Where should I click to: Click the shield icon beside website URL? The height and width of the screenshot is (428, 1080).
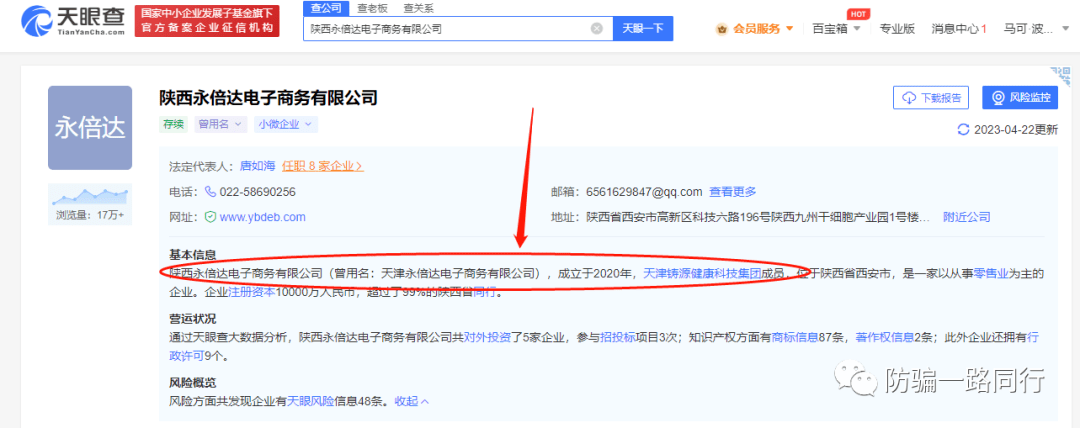pyautogui.click(x=210, y=217)
